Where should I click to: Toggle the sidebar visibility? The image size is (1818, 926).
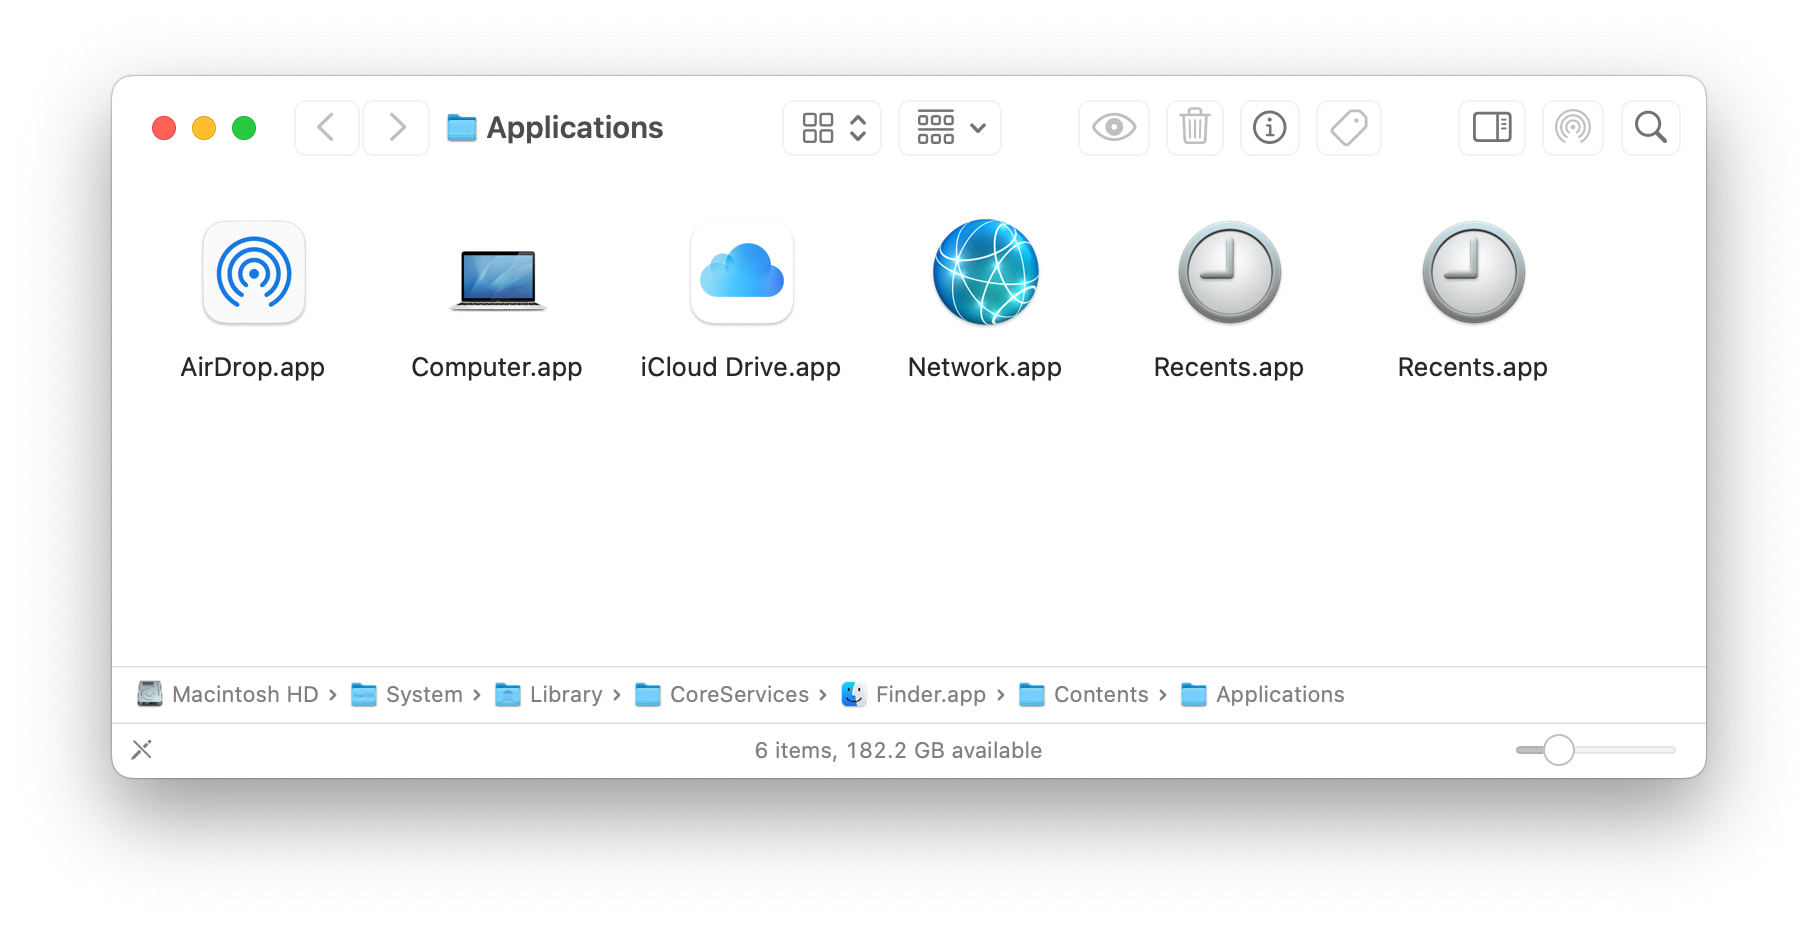tap(1491, 127)
